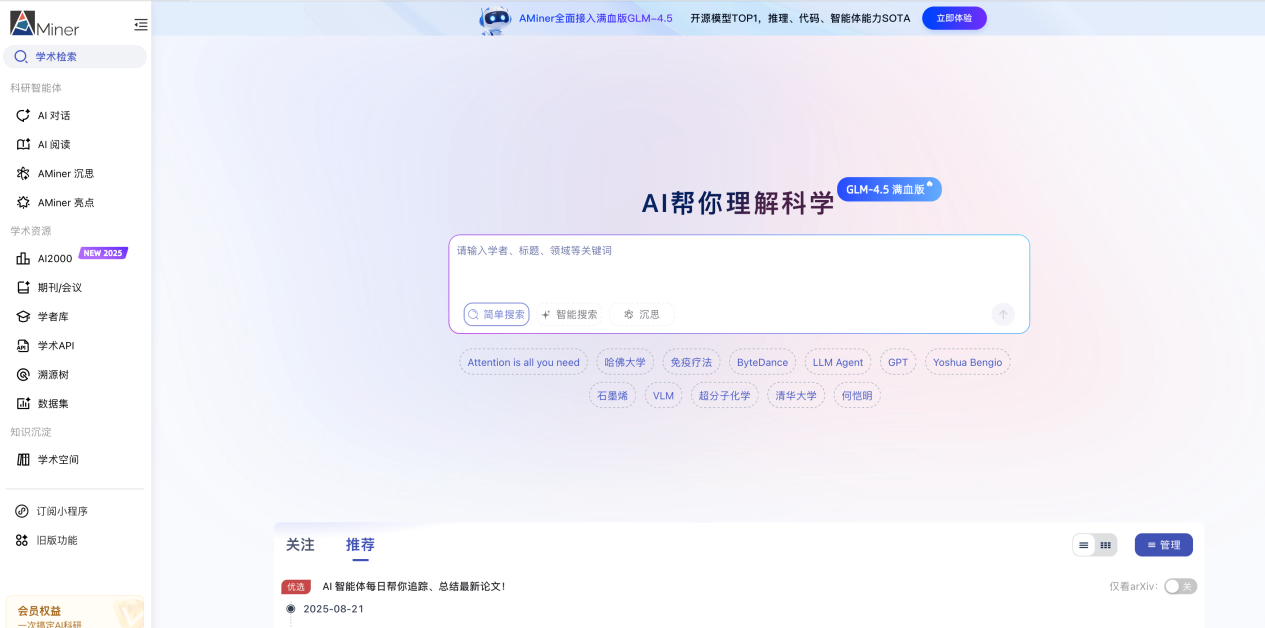
Task: Switch to the 推荐 tab
Action: (360, 545)
